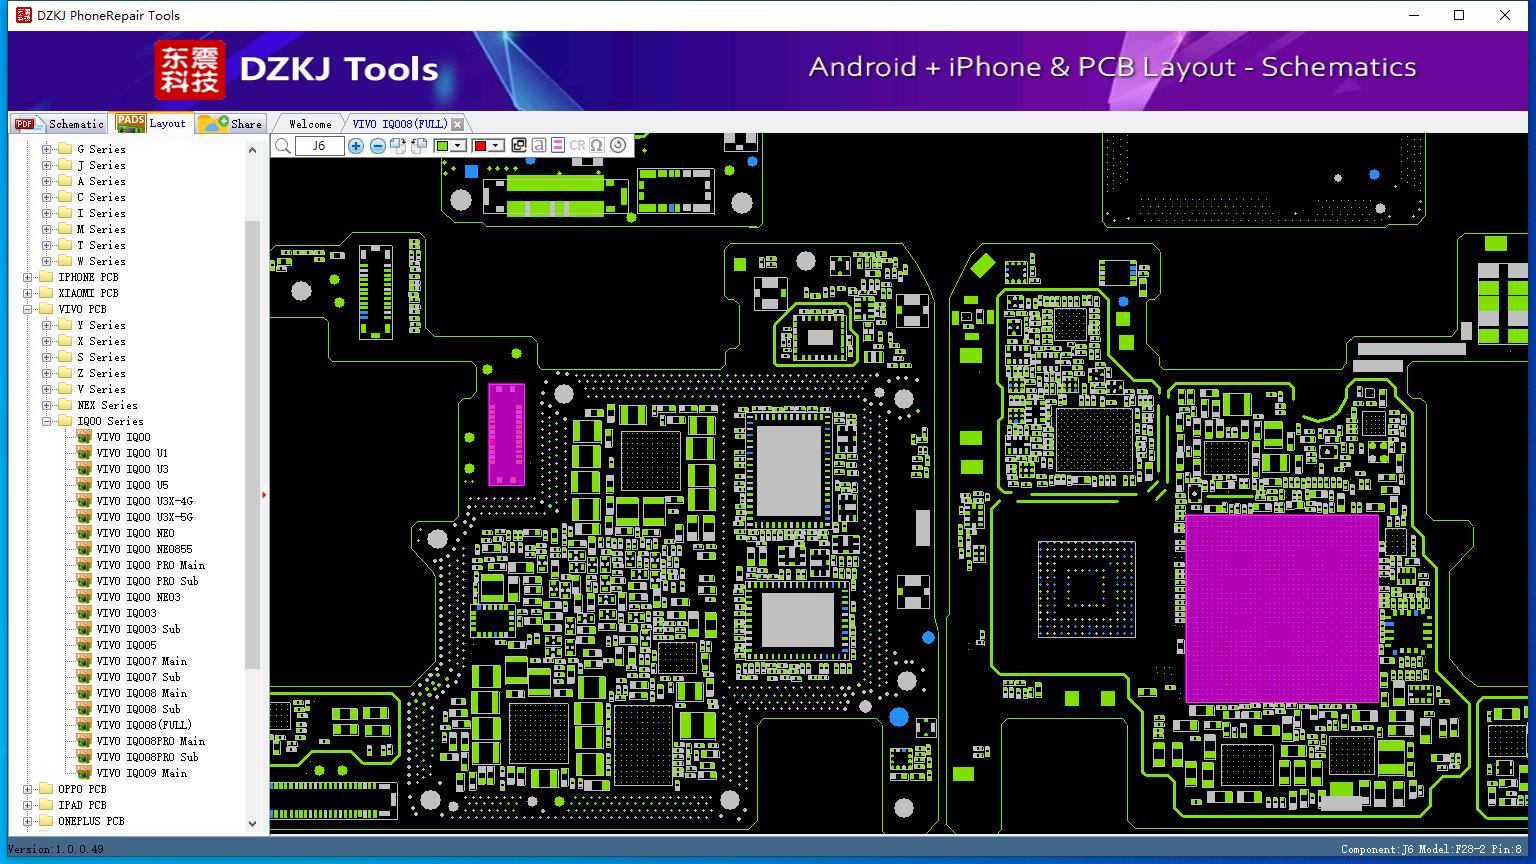Expand the IPHONE PCB tree node
This screenshot has height=864, width=1536.
(27, 277)
